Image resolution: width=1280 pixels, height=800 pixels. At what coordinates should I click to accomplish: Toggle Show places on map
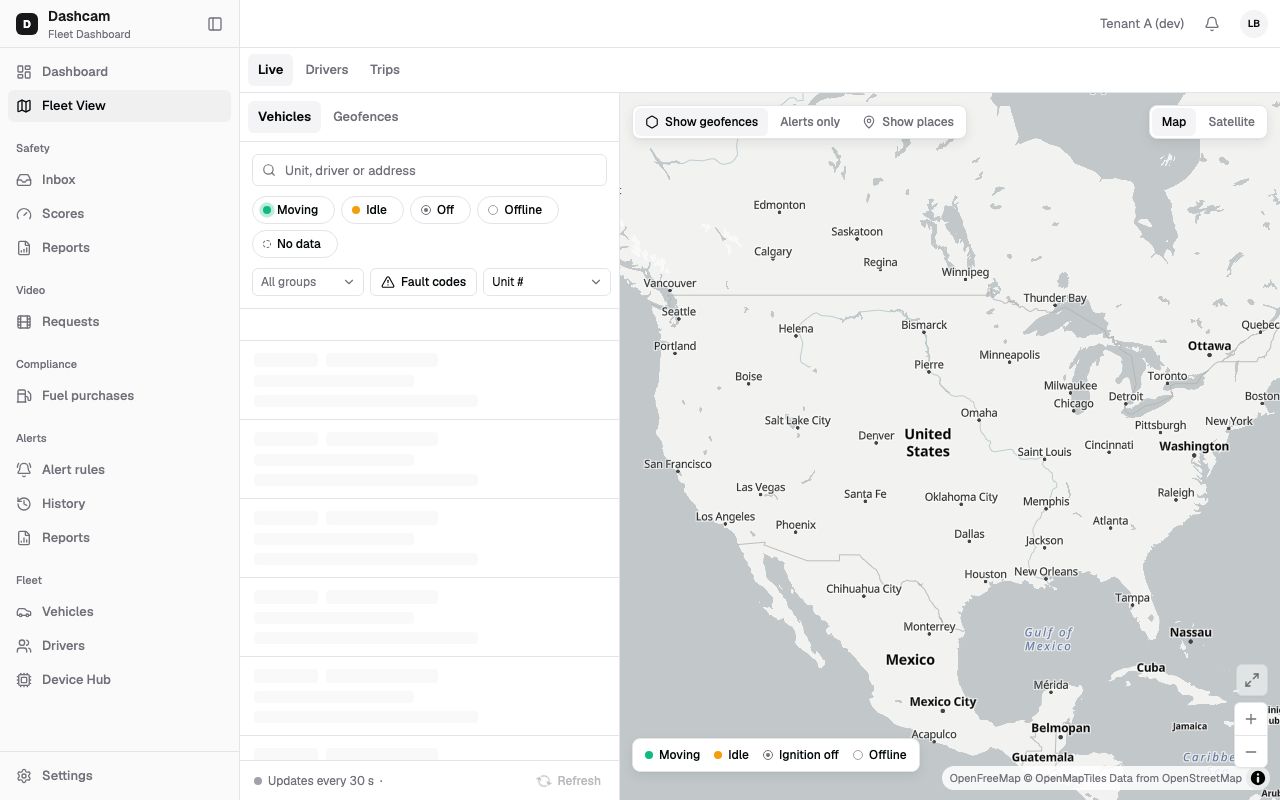point(908,122)
